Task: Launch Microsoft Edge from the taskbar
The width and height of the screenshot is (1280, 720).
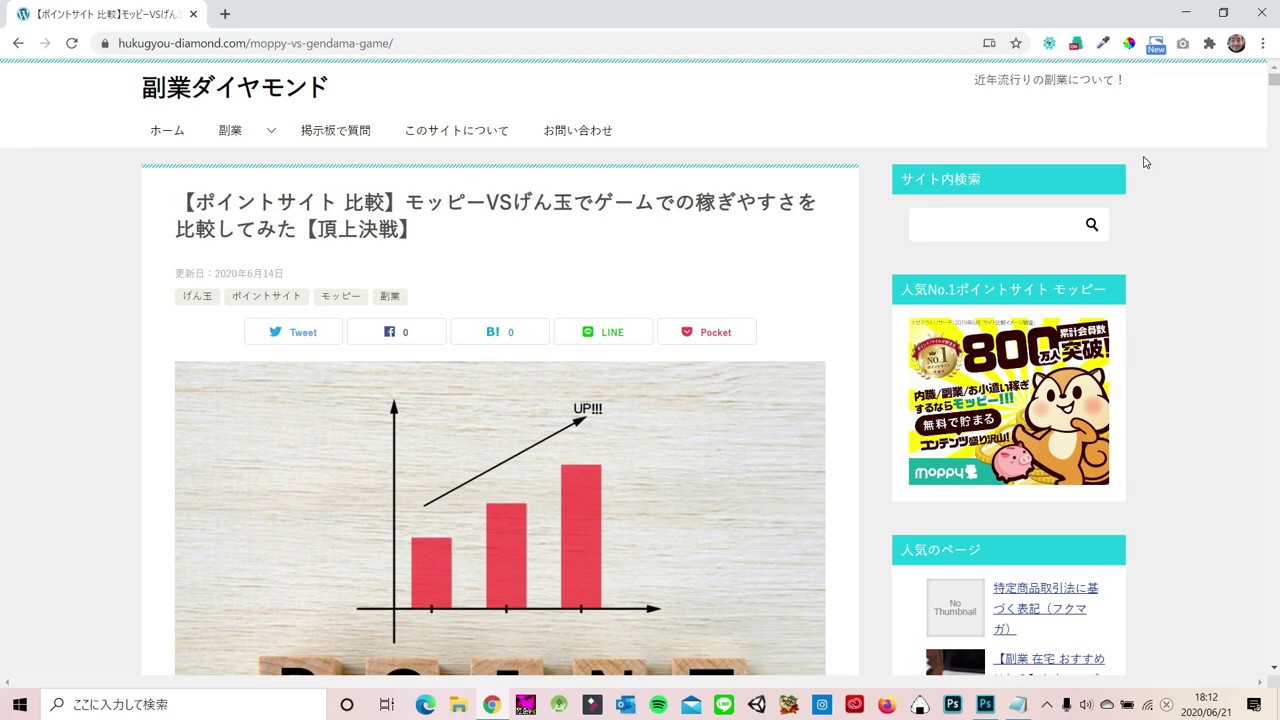Action: click(x=425, y=704)
